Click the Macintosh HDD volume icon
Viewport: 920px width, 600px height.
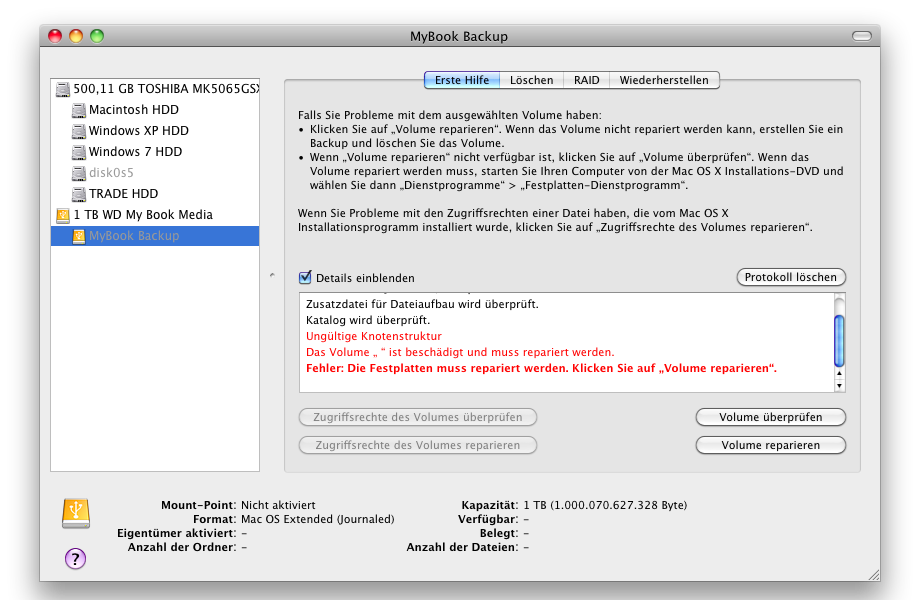coord(79,110)
